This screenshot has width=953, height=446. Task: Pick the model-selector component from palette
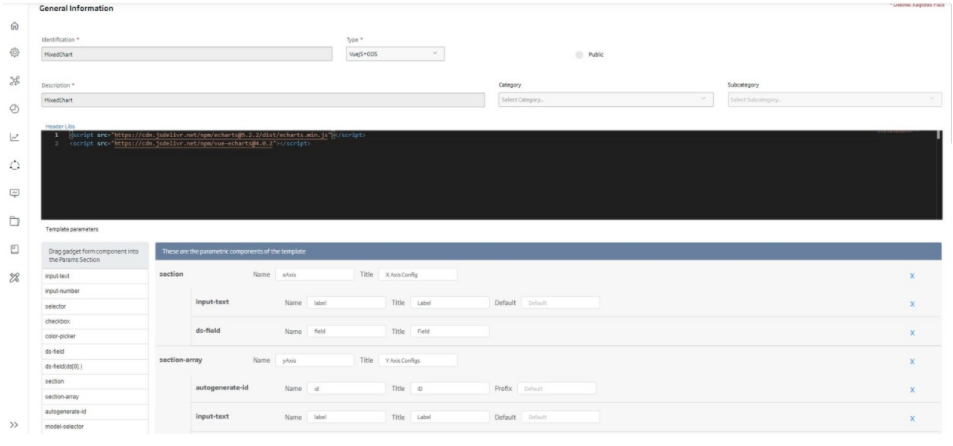click(95, 427)
